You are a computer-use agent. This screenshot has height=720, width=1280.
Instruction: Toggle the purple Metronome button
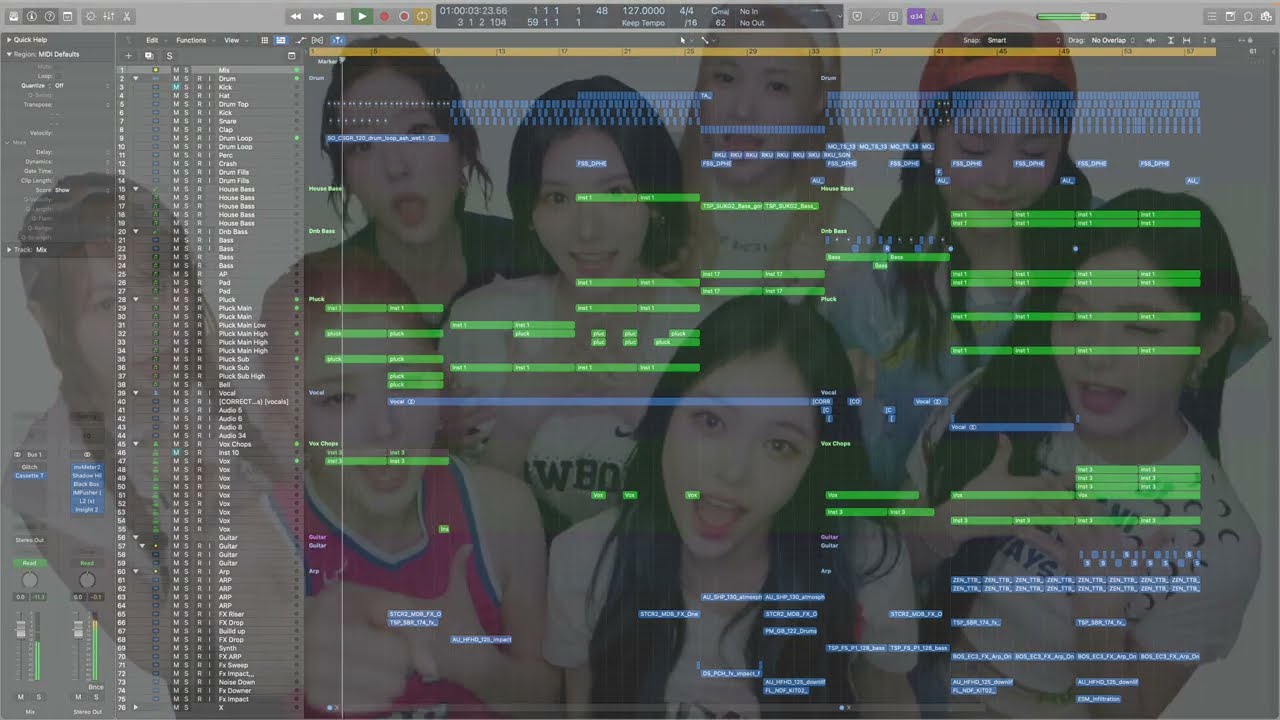pos(934,16)
